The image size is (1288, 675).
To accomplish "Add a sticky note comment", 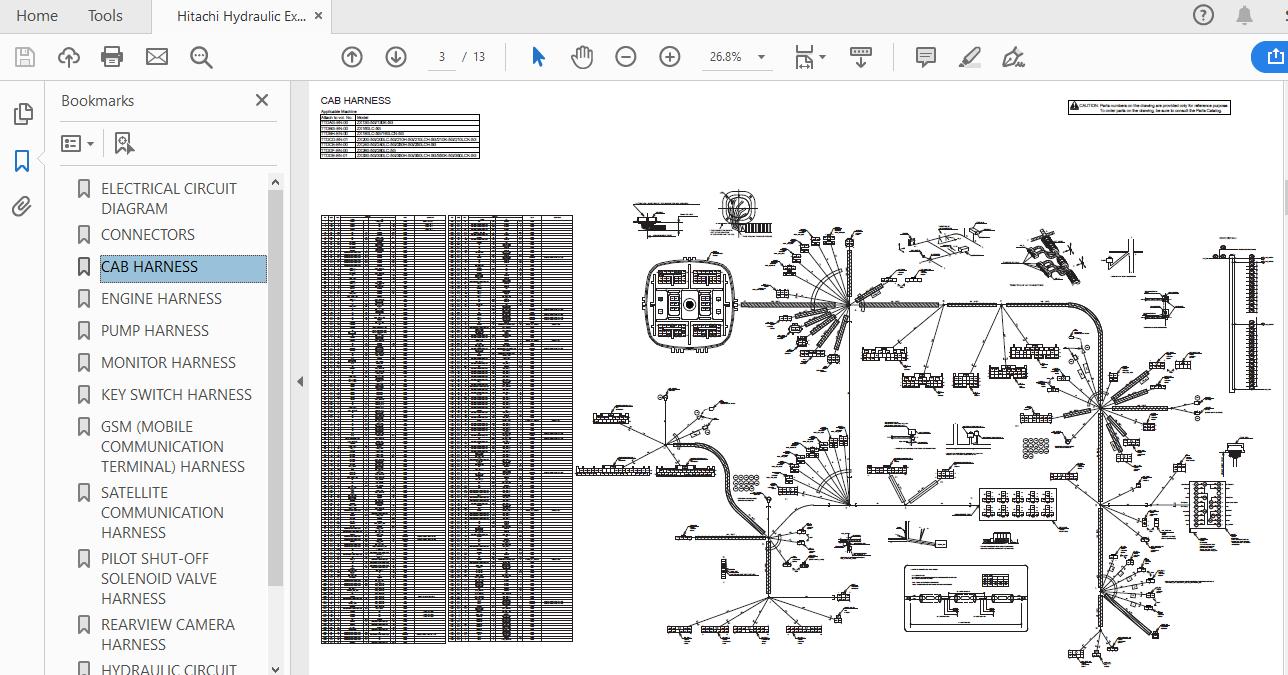I will 925,57.
